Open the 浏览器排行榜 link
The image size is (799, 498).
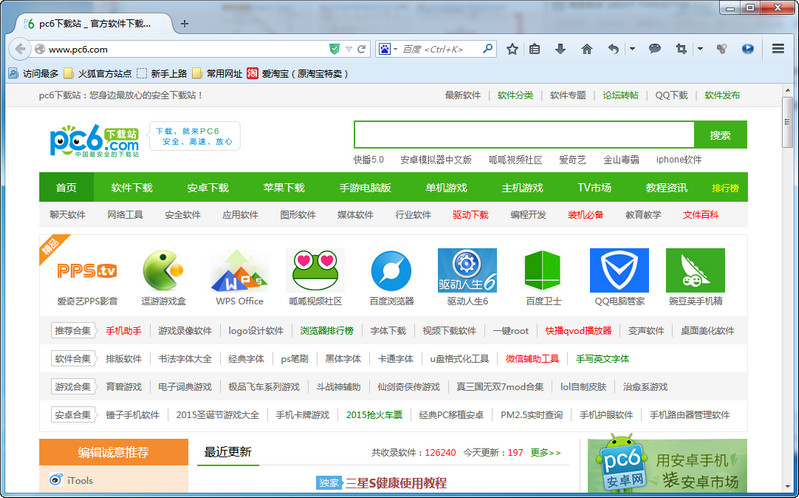tap(326, 331)
